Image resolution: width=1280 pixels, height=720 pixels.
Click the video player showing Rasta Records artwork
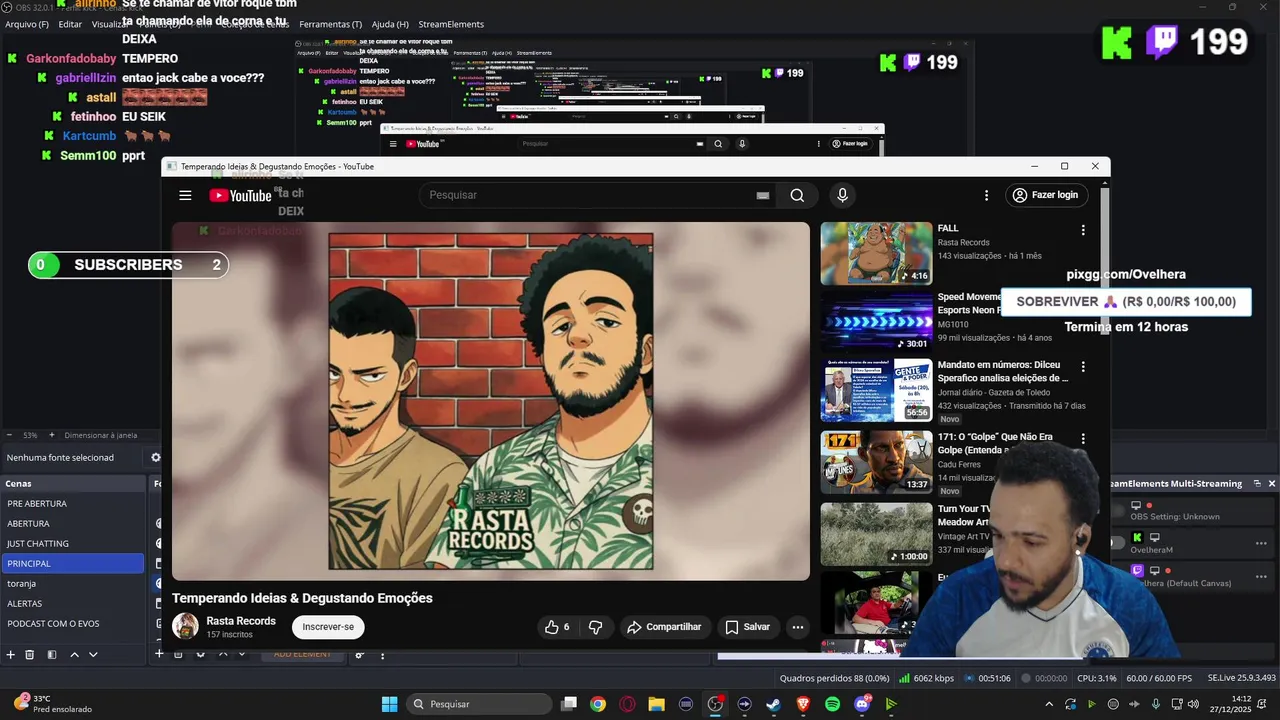[491, 401]
